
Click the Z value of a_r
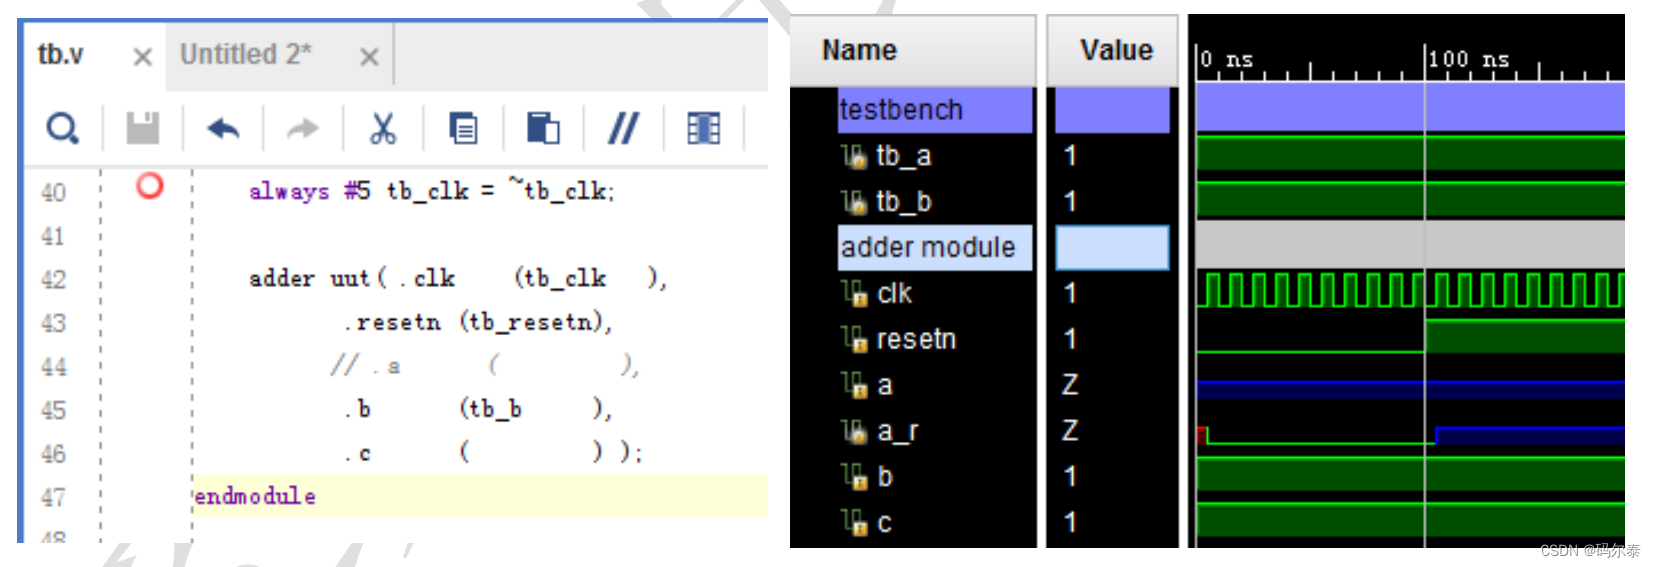(1070, 431)
